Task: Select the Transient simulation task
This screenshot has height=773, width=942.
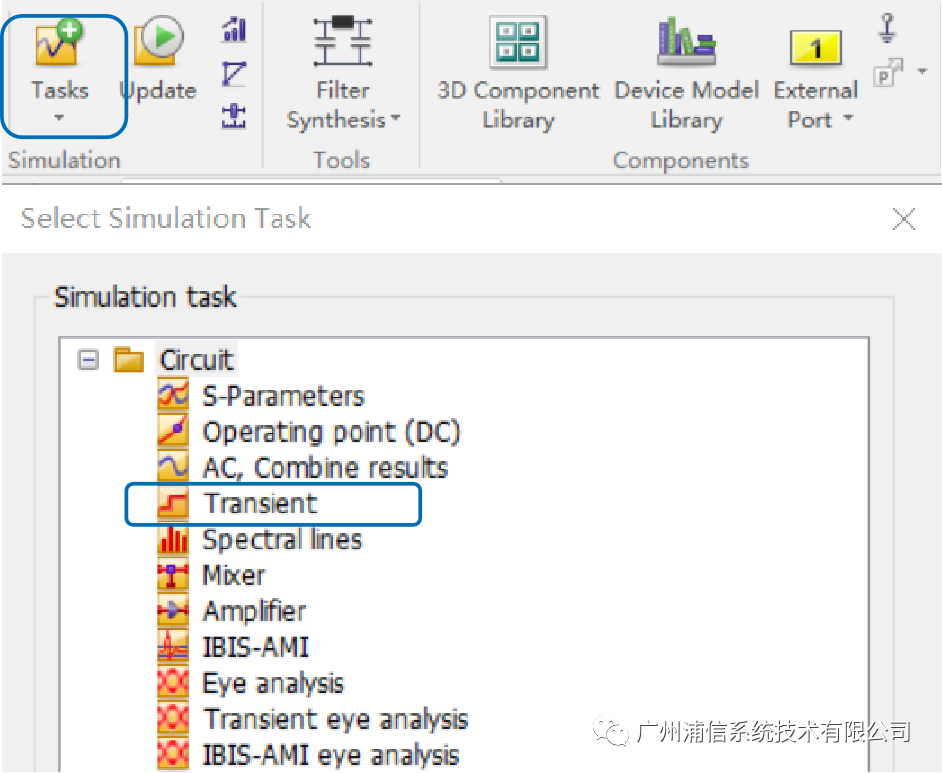Action: 260,504
